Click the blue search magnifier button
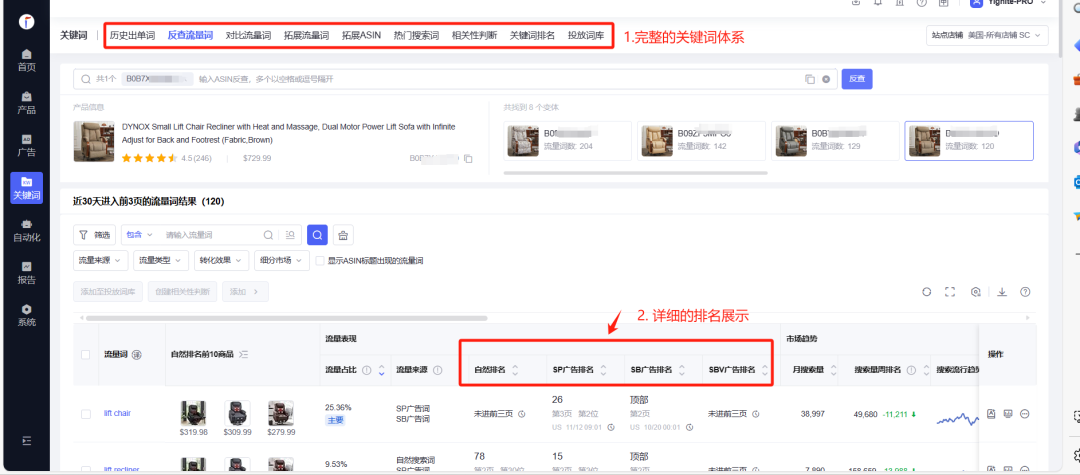The image size is (1080, 475). point(316,235)
